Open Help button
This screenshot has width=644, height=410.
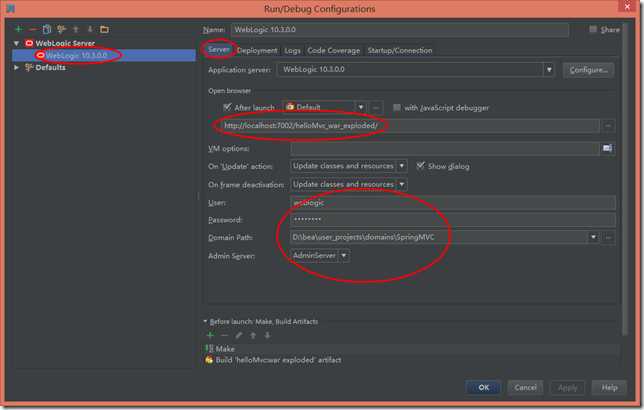click(x=610, y=387)
